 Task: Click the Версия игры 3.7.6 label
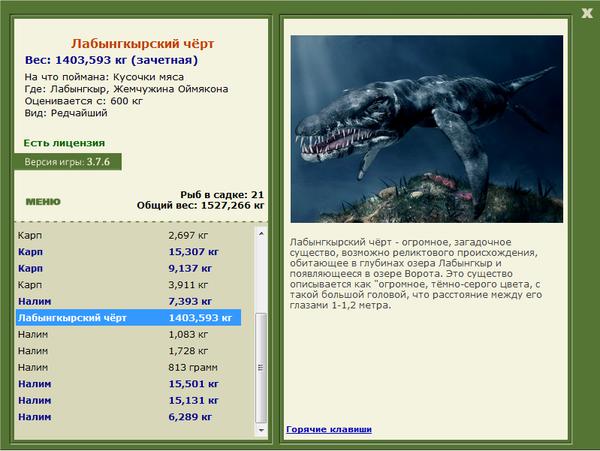click(67, 162)
